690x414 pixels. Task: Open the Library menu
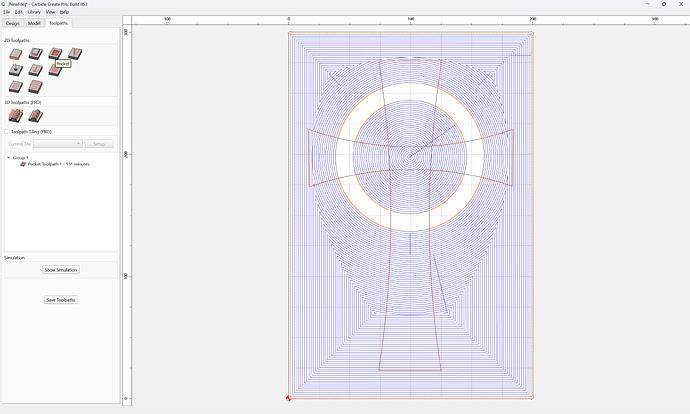coord(34,12)
